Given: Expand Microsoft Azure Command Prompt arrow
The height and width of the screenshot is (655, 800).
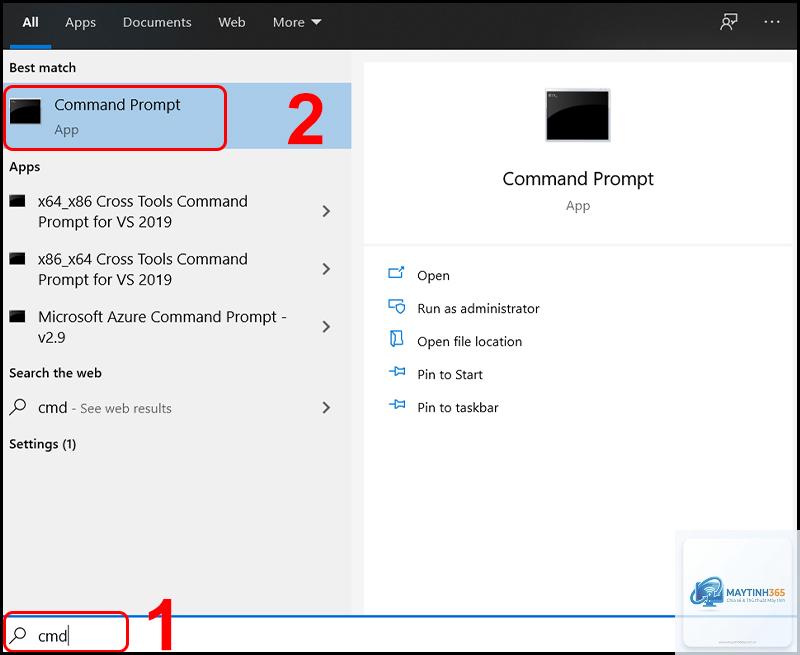Looking at the screenshot, I should point(327,326).
